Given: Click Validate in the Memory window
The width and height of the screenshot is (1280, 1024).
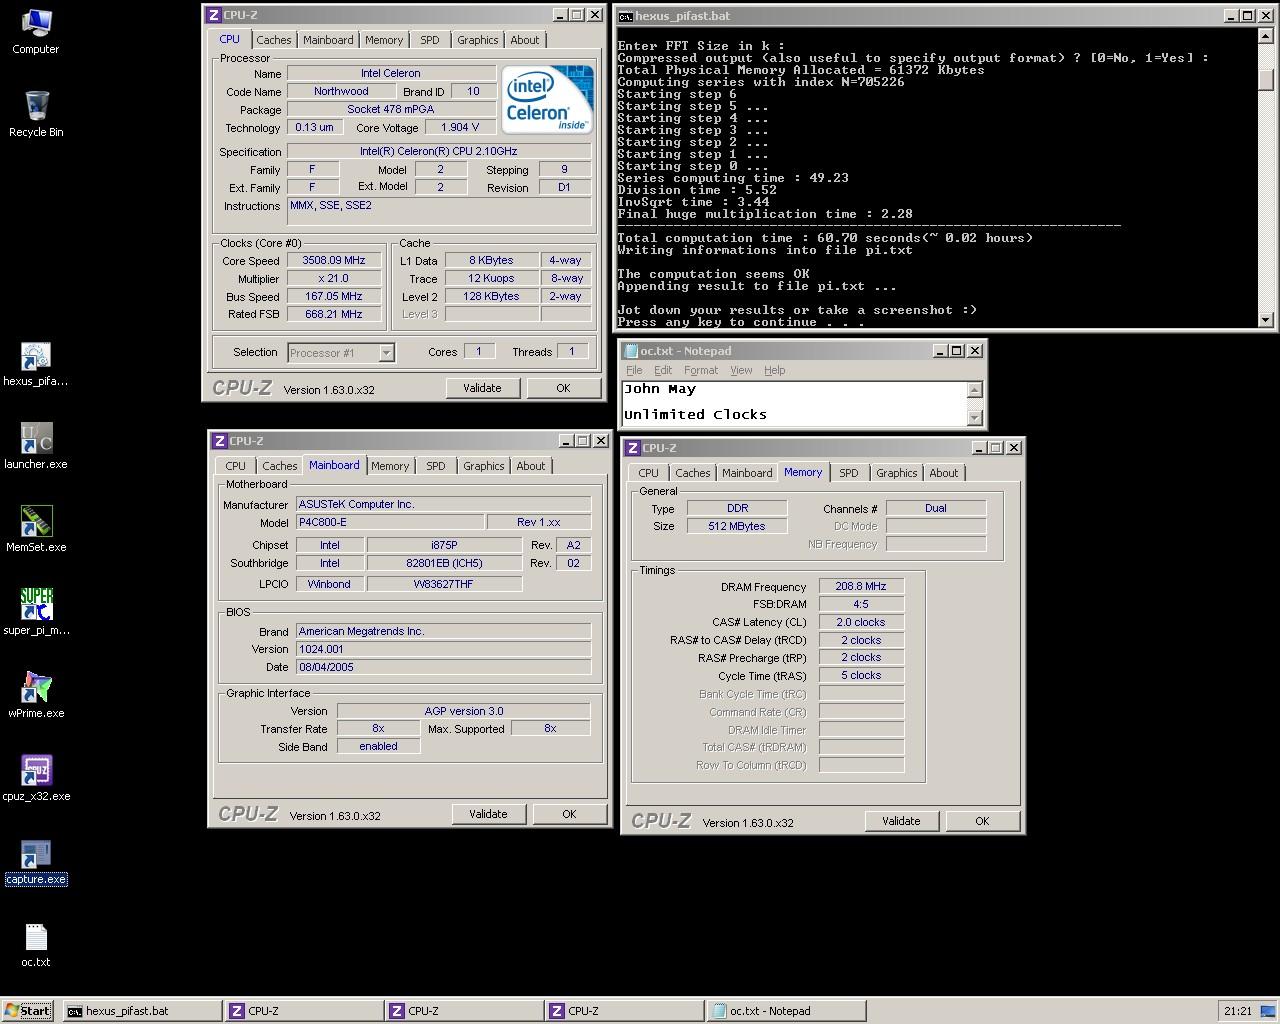Looking at the screenshot, I should (901, 821).
